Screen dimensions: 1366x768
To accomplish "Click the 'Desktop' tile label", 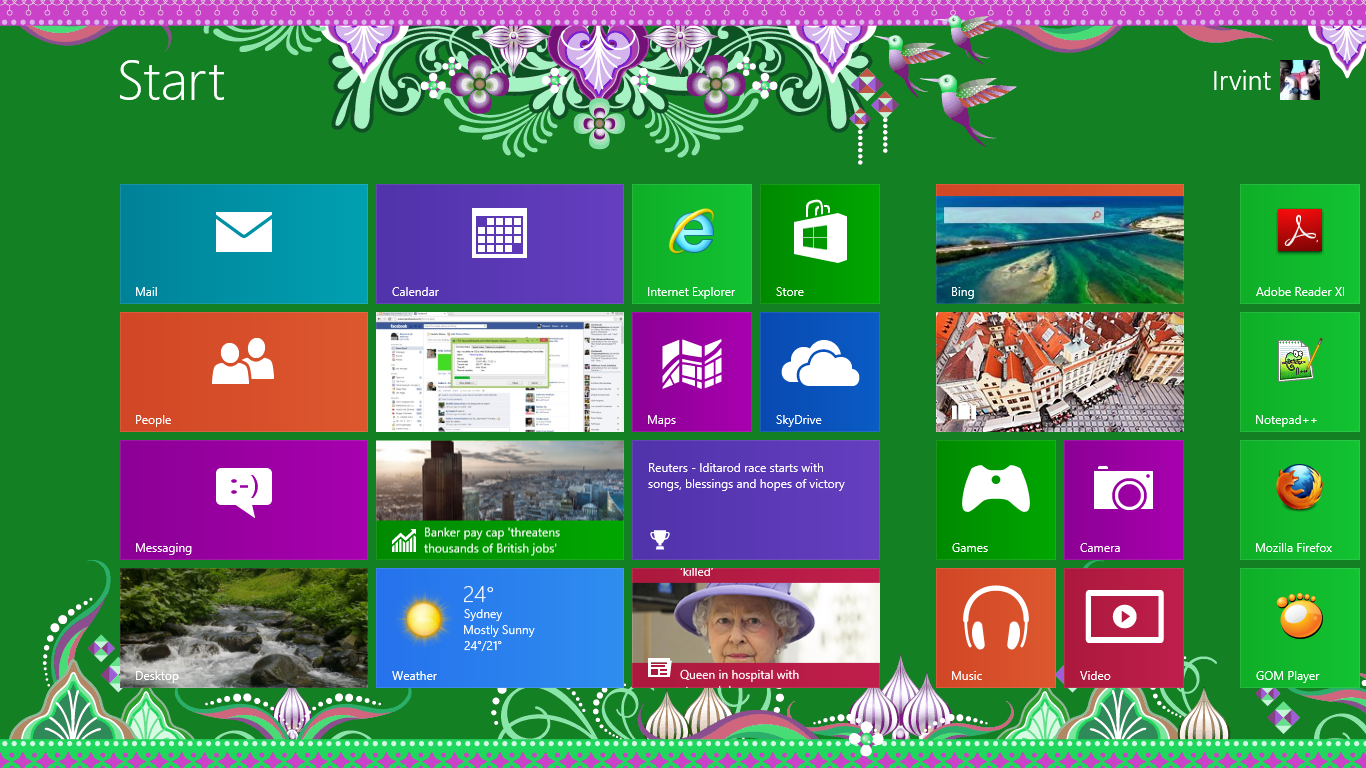I will [x=157, y=676].
